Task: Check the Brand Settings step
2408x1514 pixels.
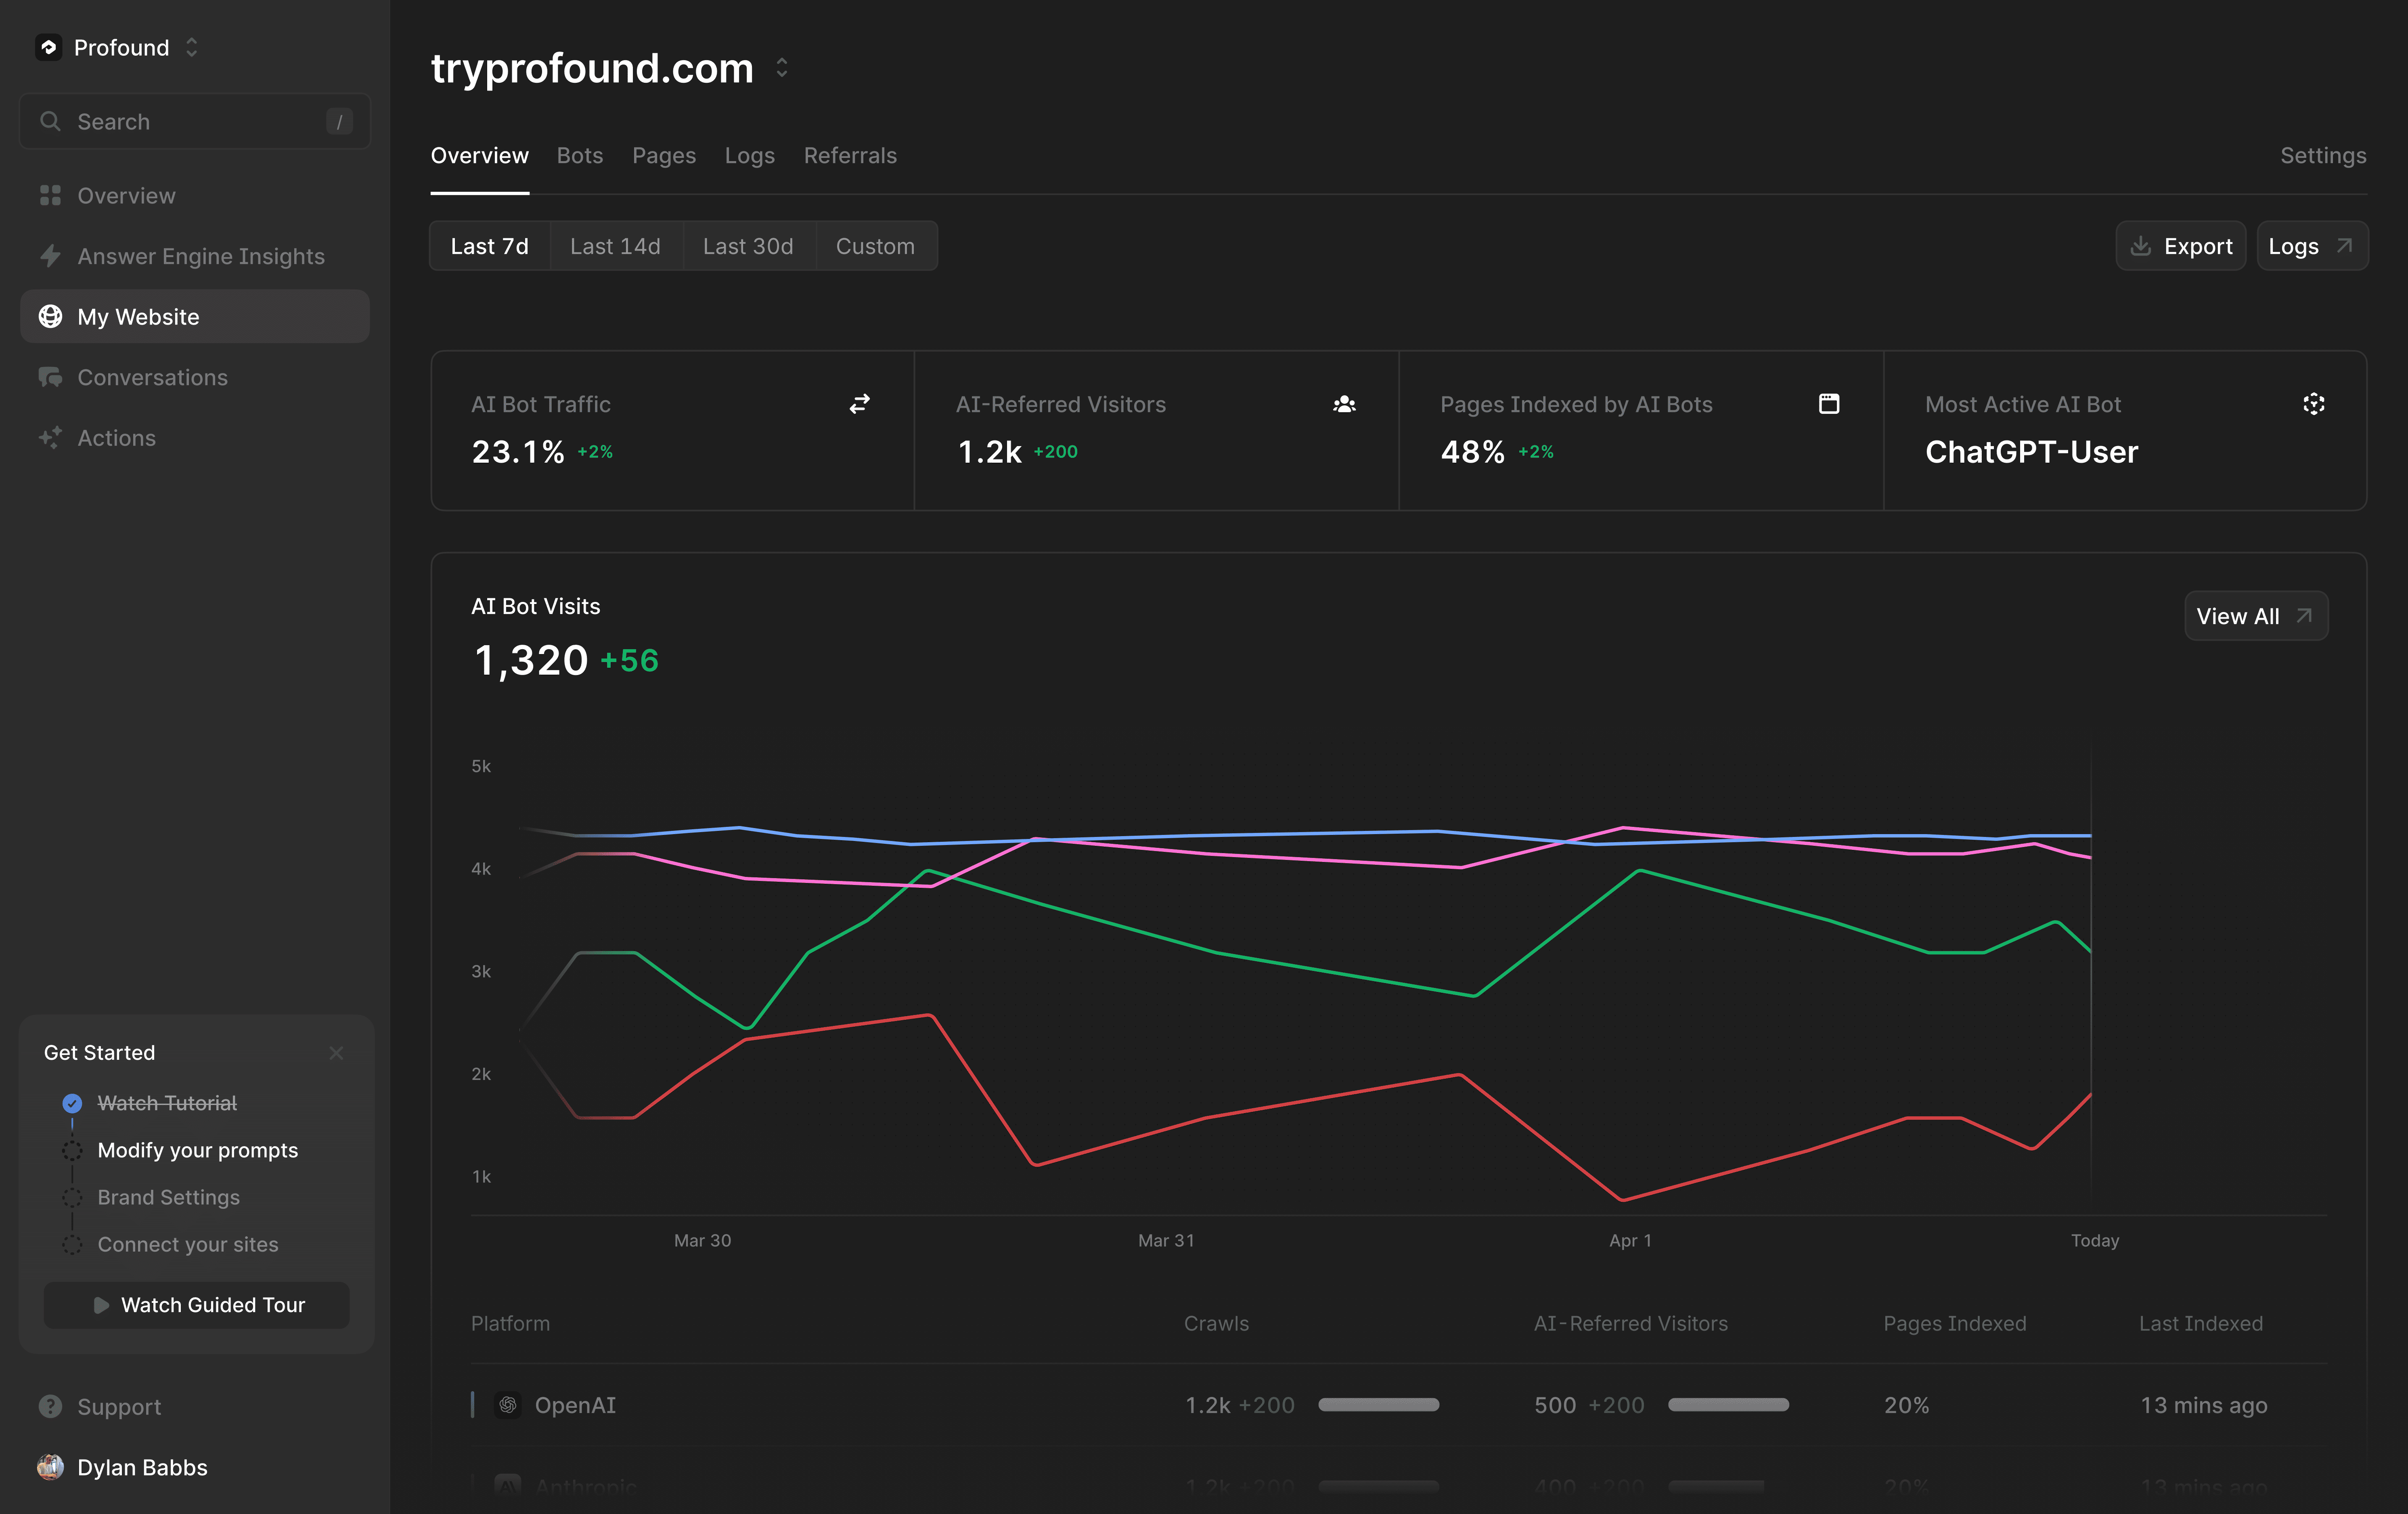Action: click(72, 1197)
